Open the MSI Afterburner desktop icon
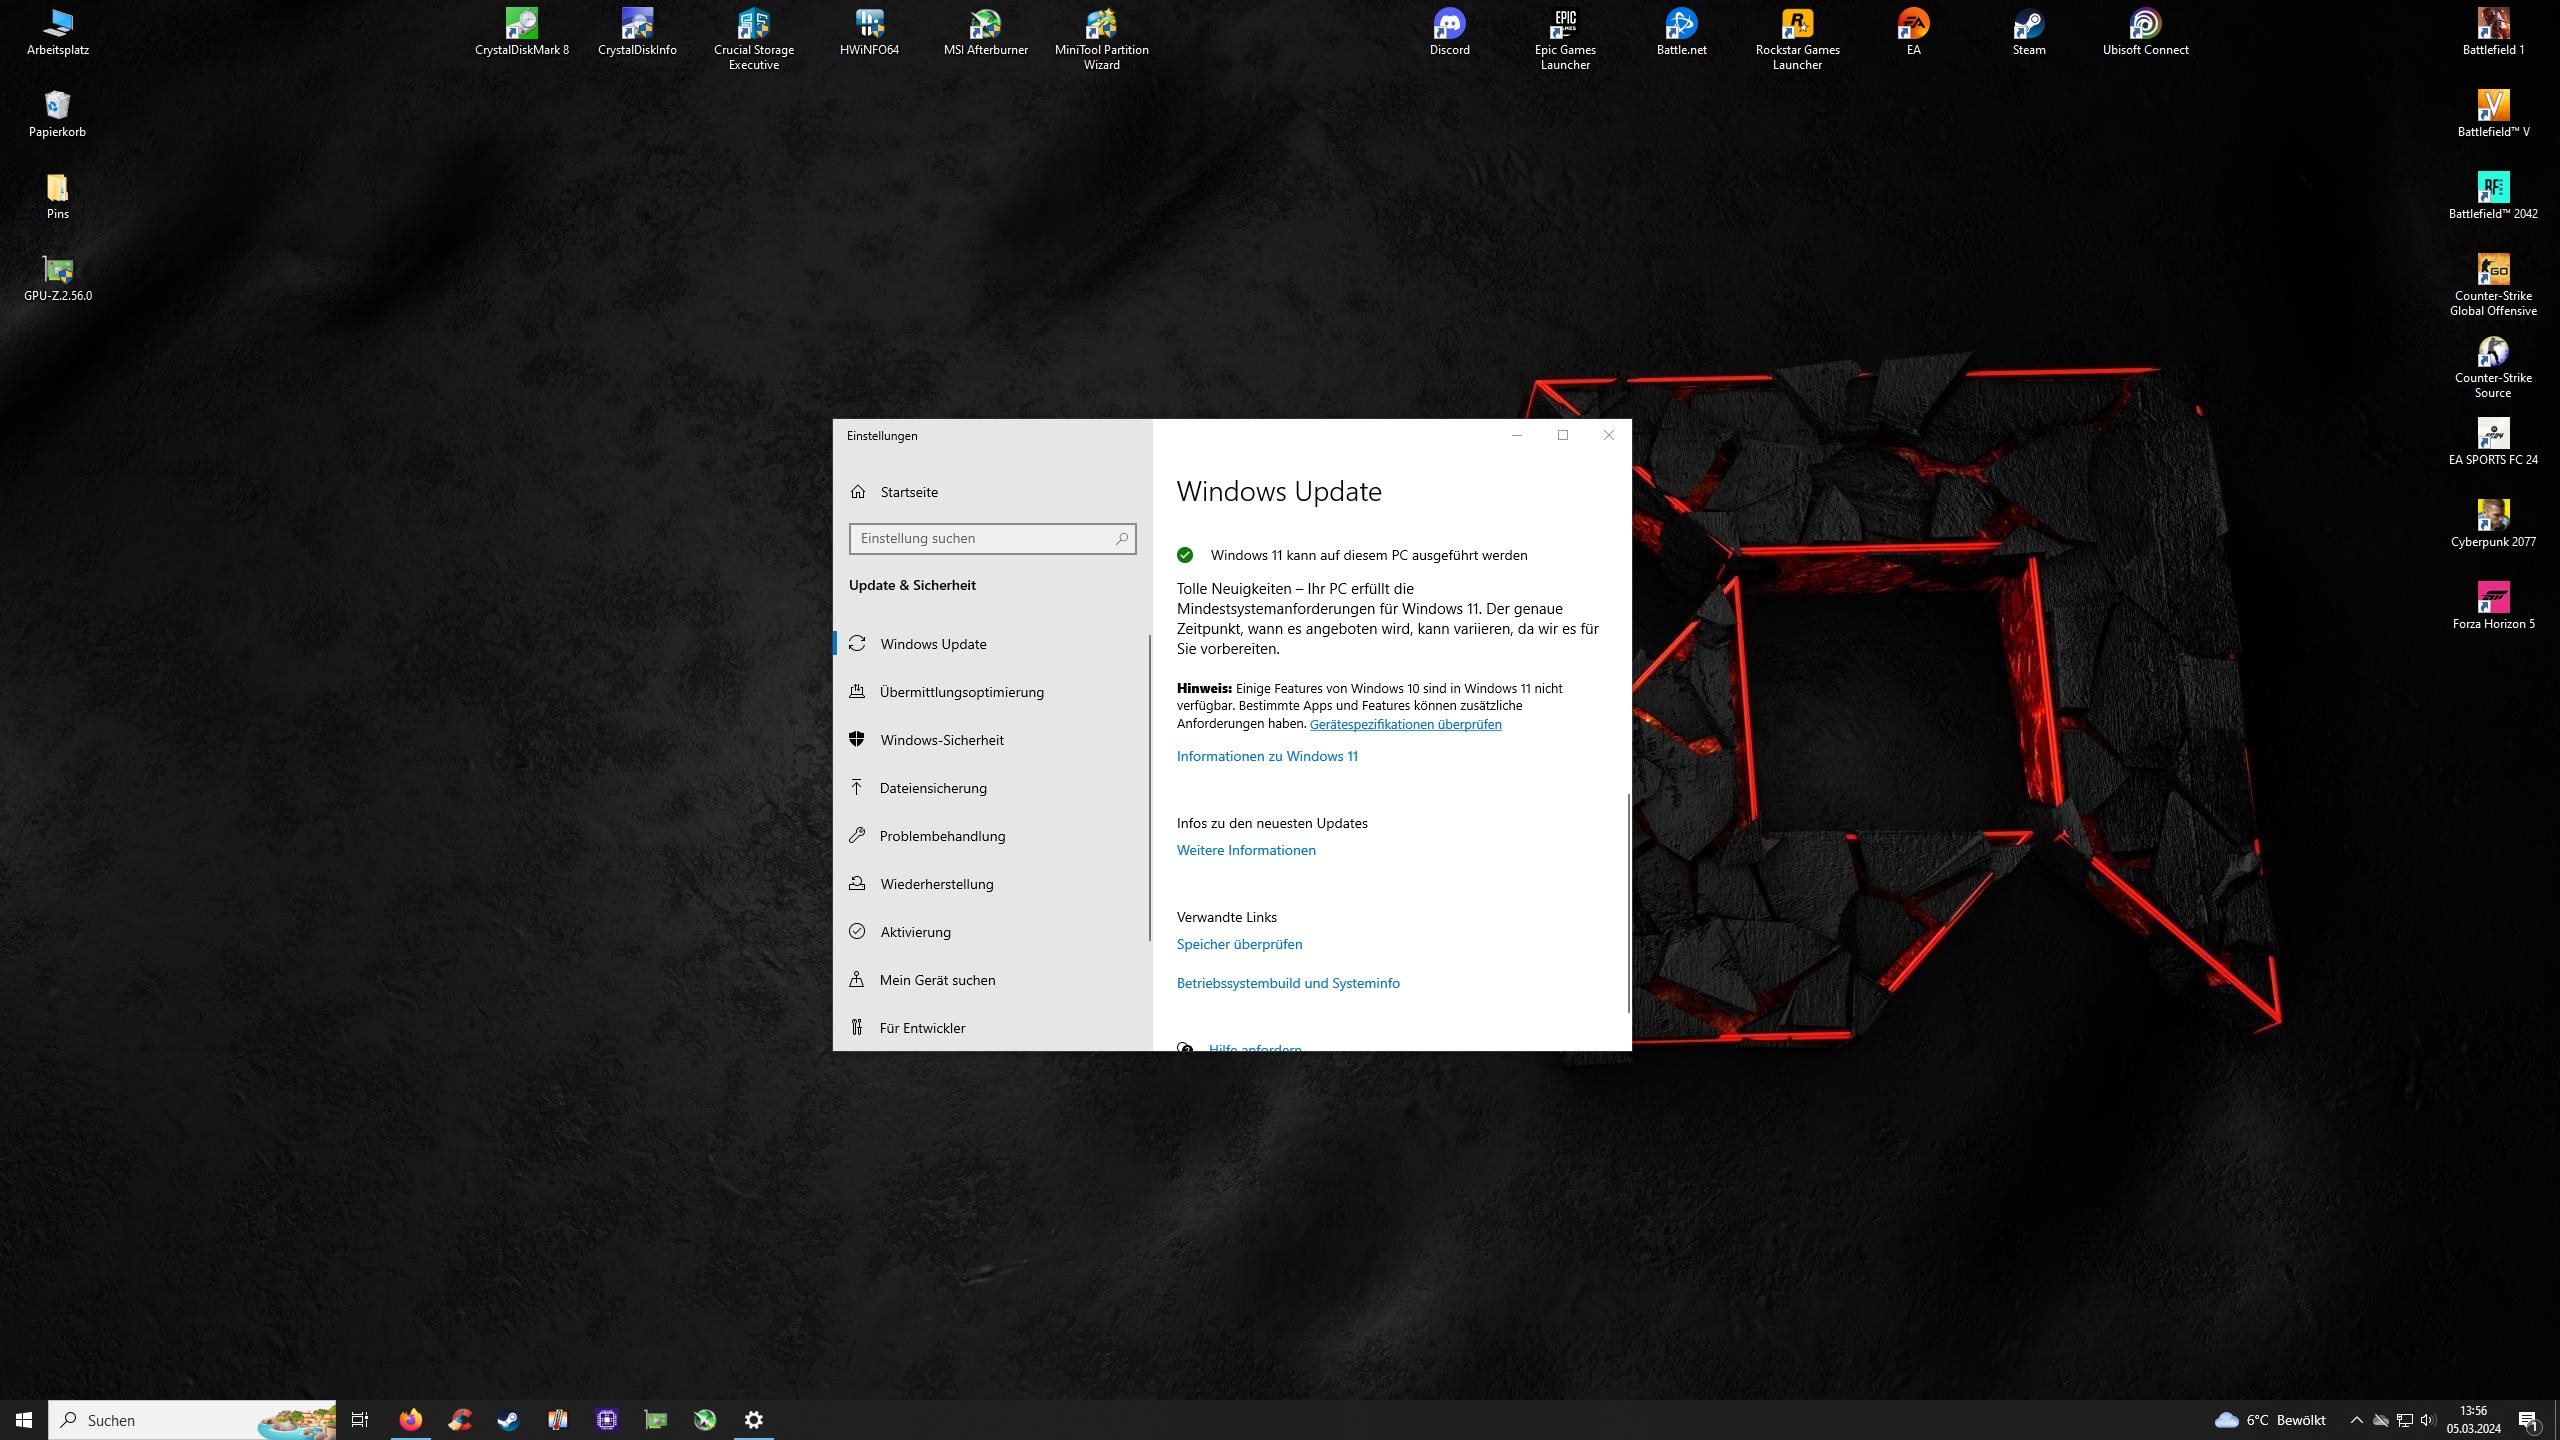Screen dimensions: 2560x1440 tap(985, 24)
